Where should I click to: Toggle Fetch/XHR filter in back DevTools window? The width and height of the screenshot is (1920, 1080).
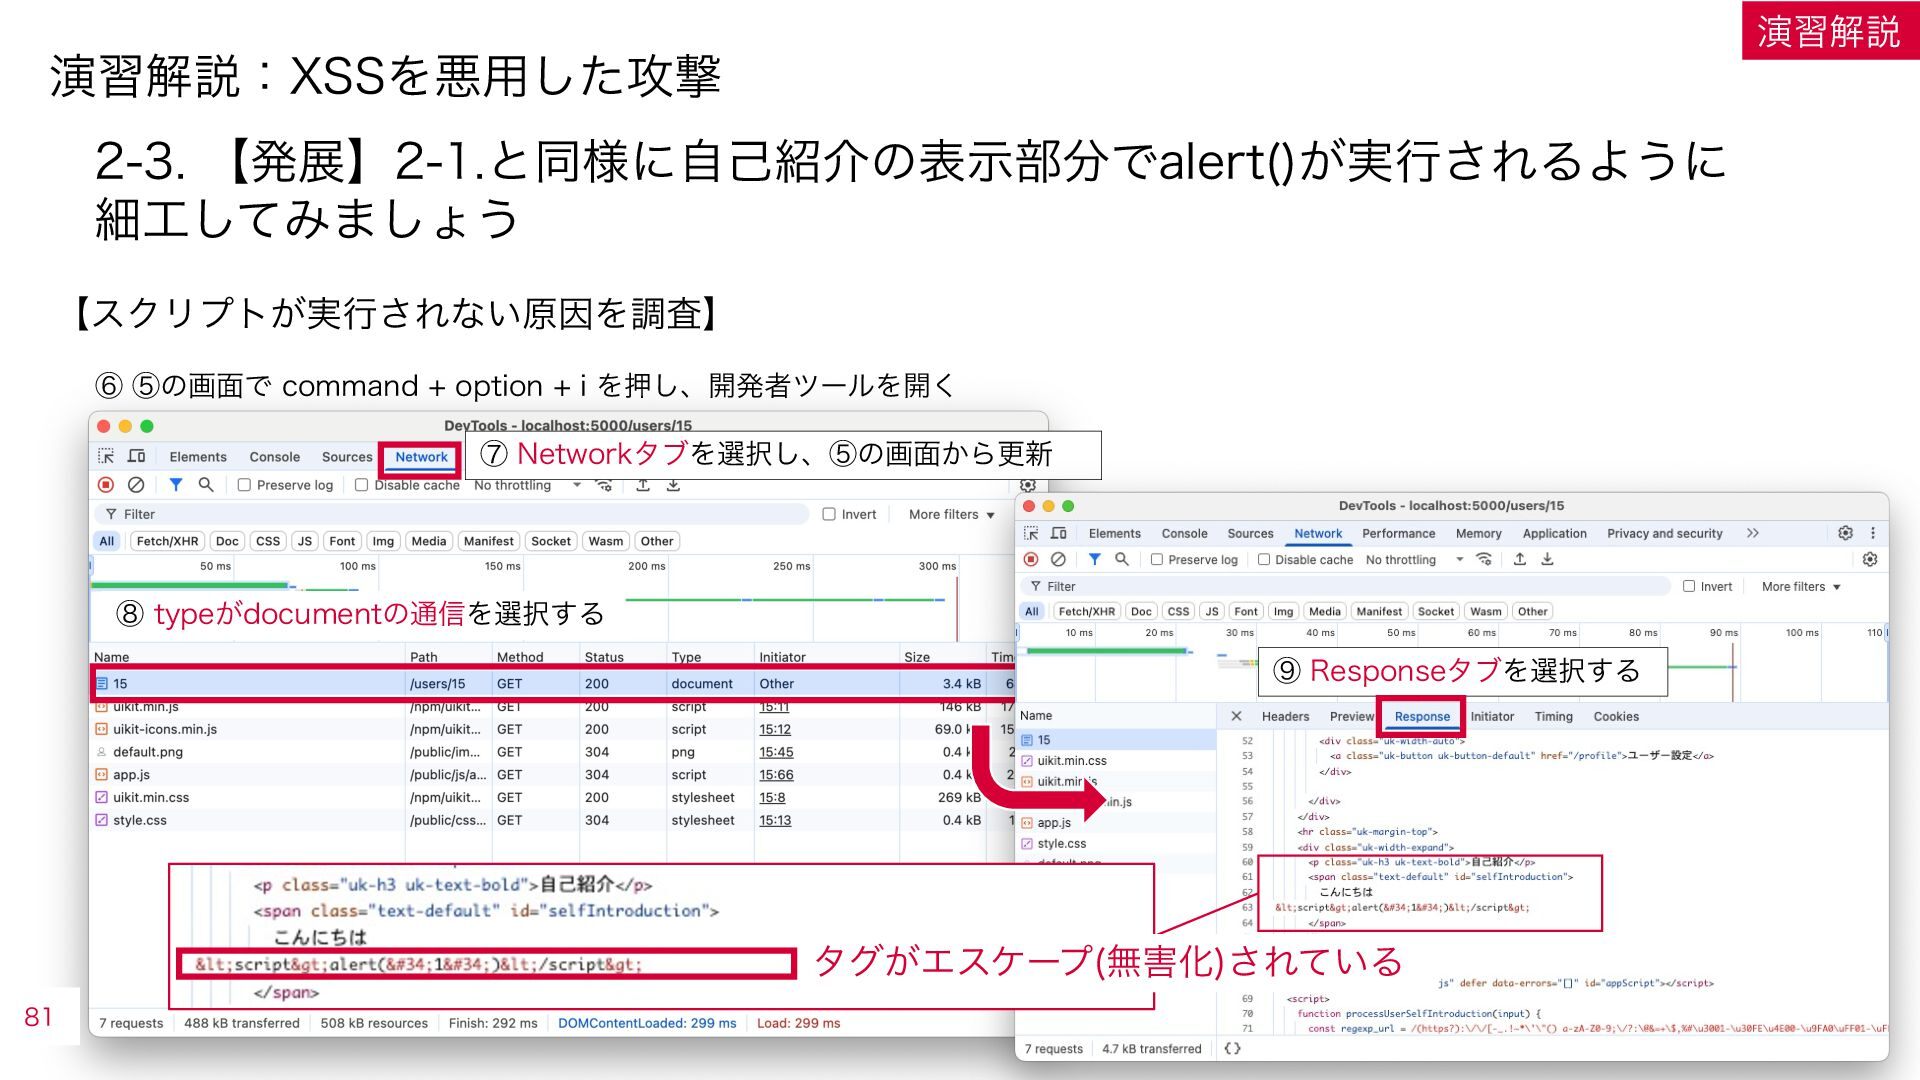tap(167, 541)
